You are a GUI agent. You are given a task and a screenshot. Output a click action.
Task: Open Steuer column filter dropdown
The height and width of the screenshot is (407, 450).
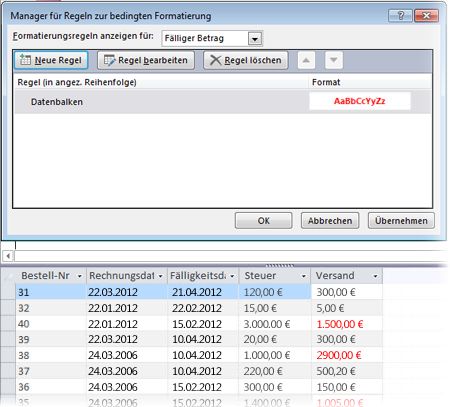304,276
